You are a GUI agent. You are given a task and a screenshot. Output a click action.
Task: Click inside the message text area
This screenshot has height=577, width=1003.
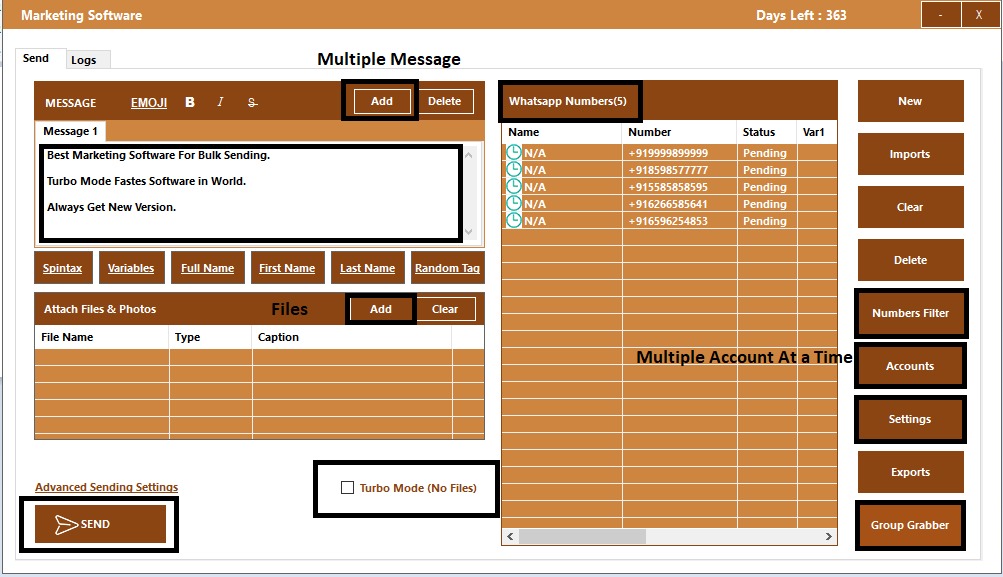tap(249, 195)
